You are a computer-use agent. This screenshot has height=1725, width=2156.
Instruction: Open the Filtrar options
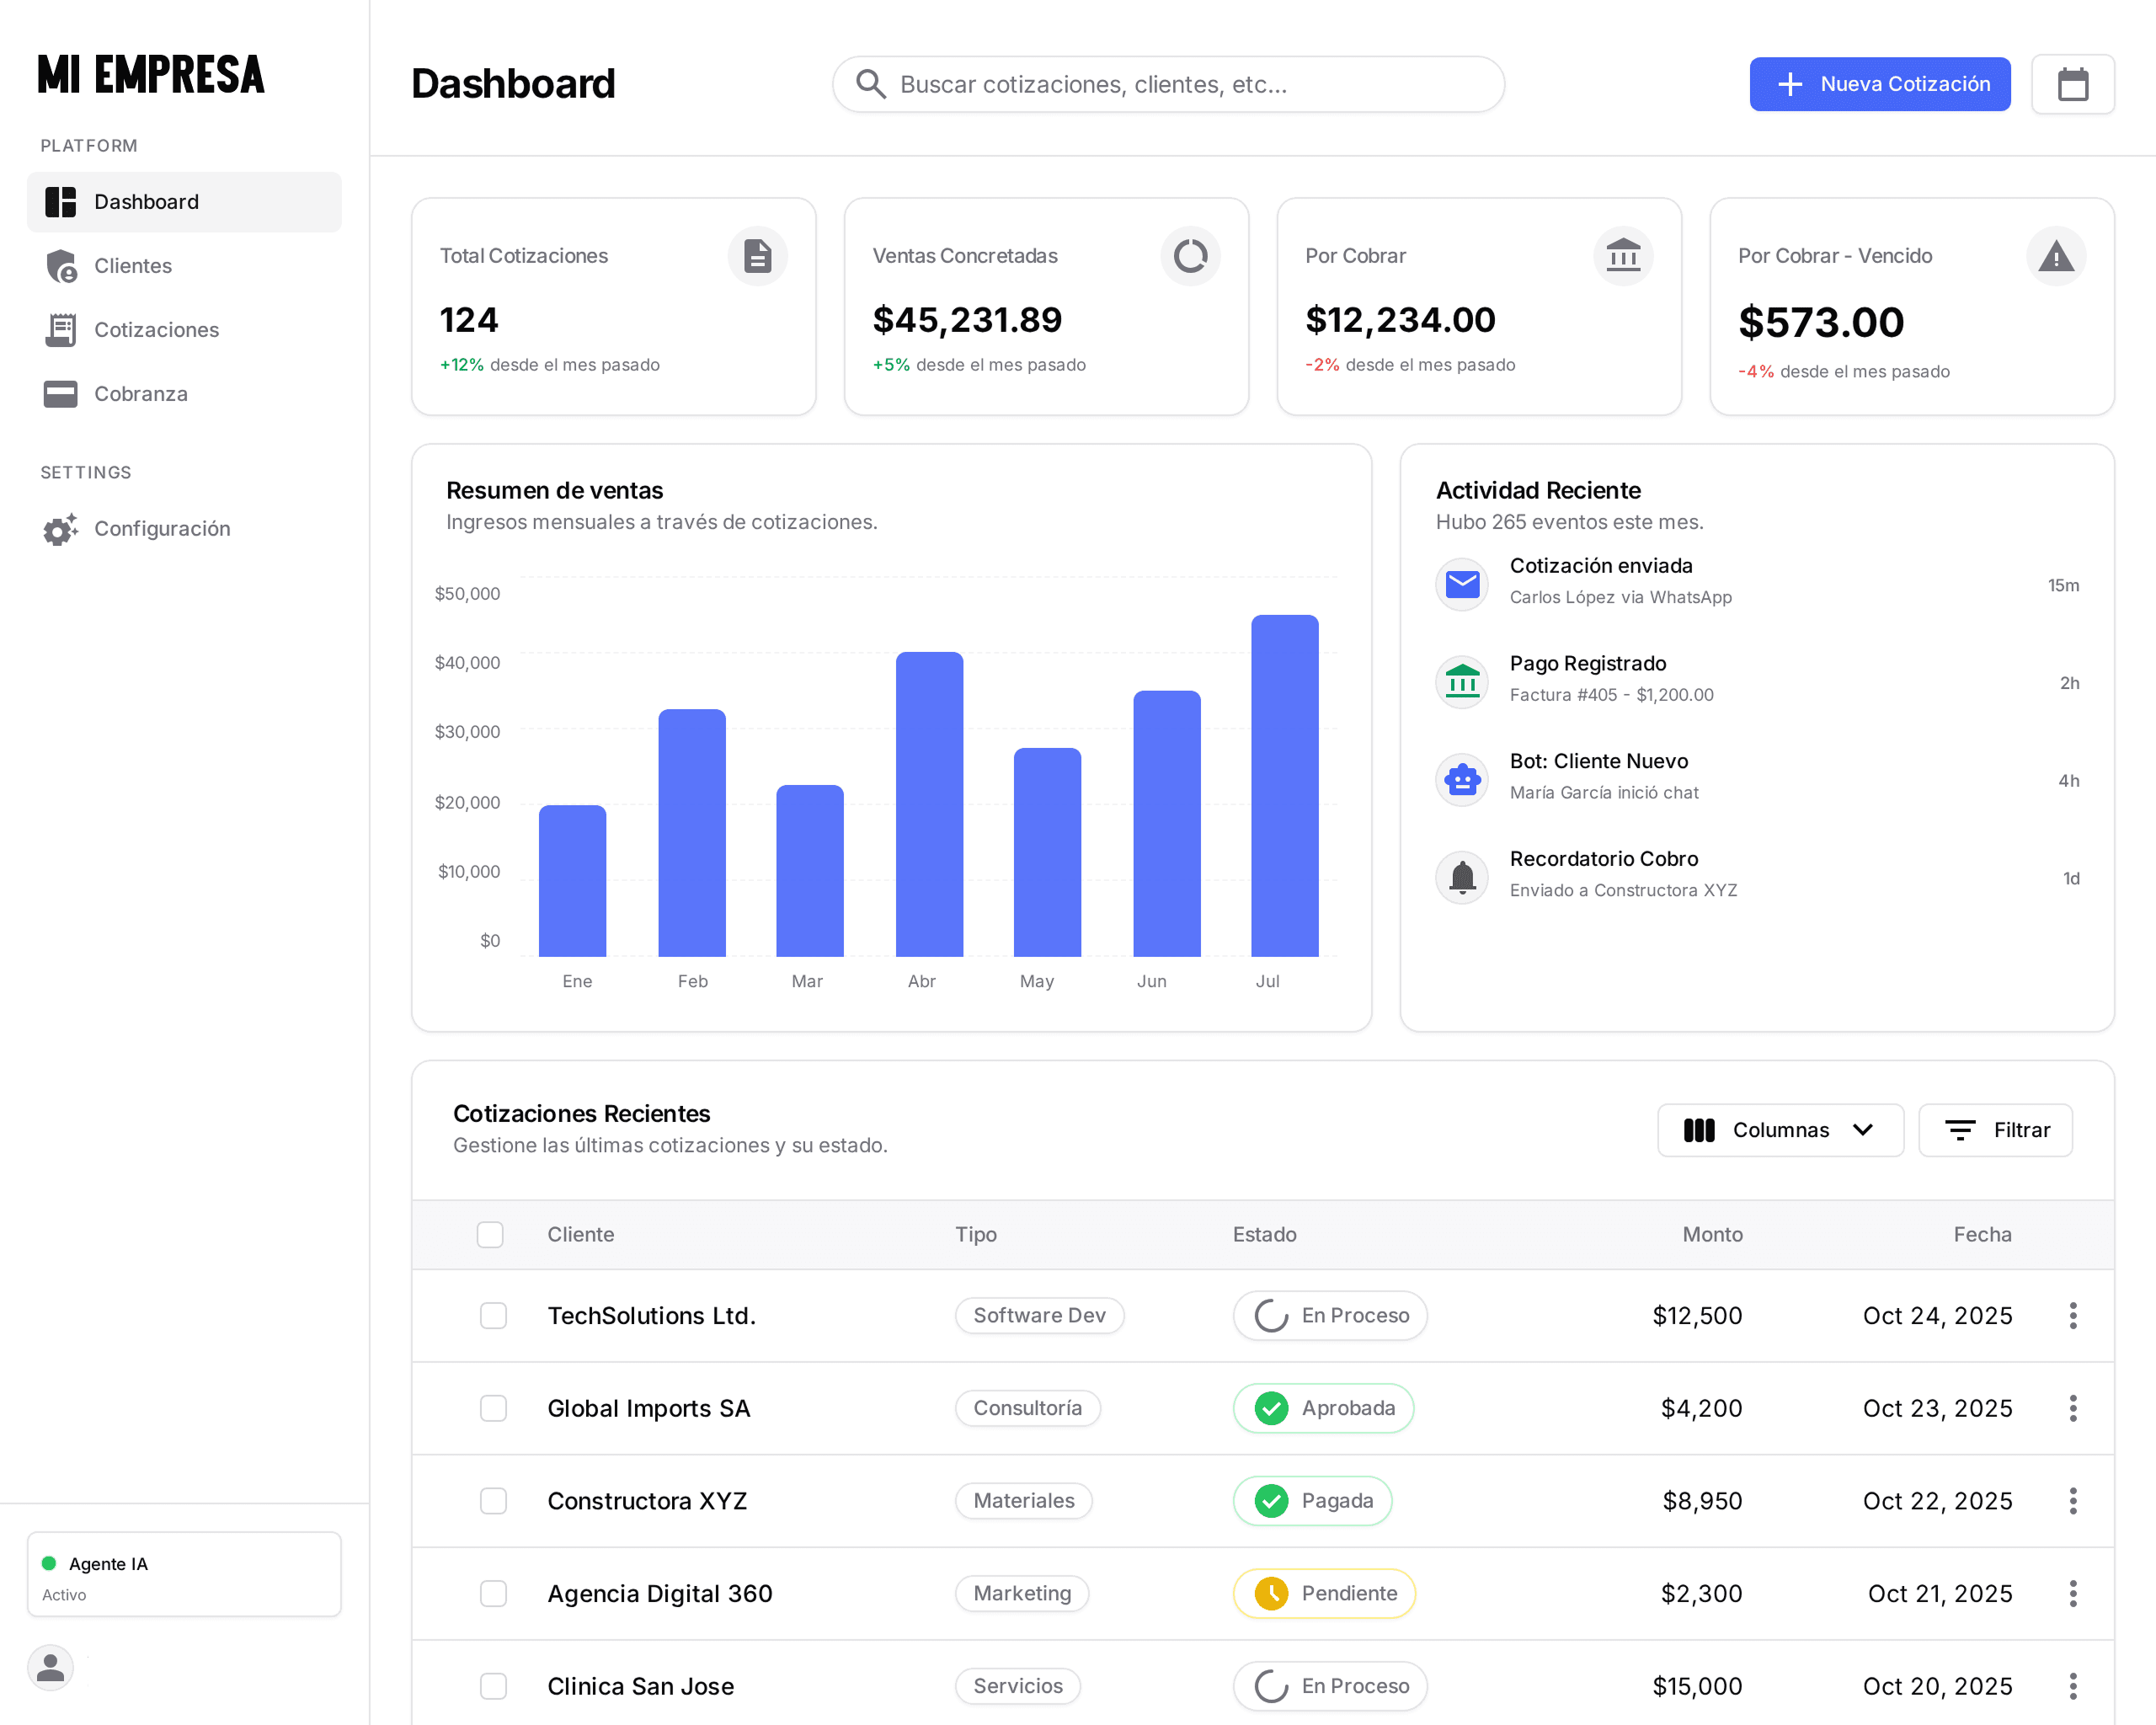click(x=1994, y=1130)
